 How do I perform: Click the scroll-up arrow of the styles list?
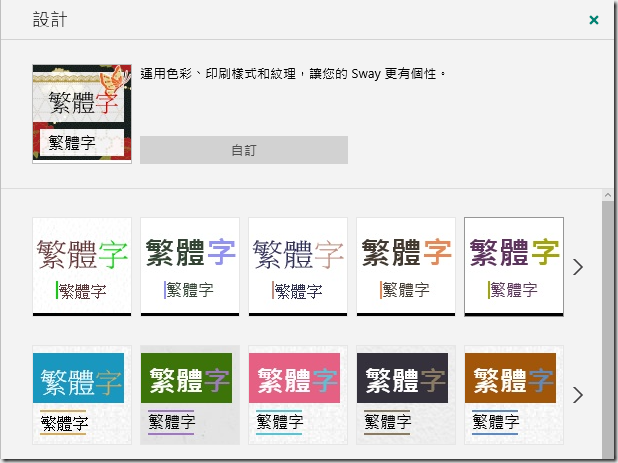pos(607,195)
